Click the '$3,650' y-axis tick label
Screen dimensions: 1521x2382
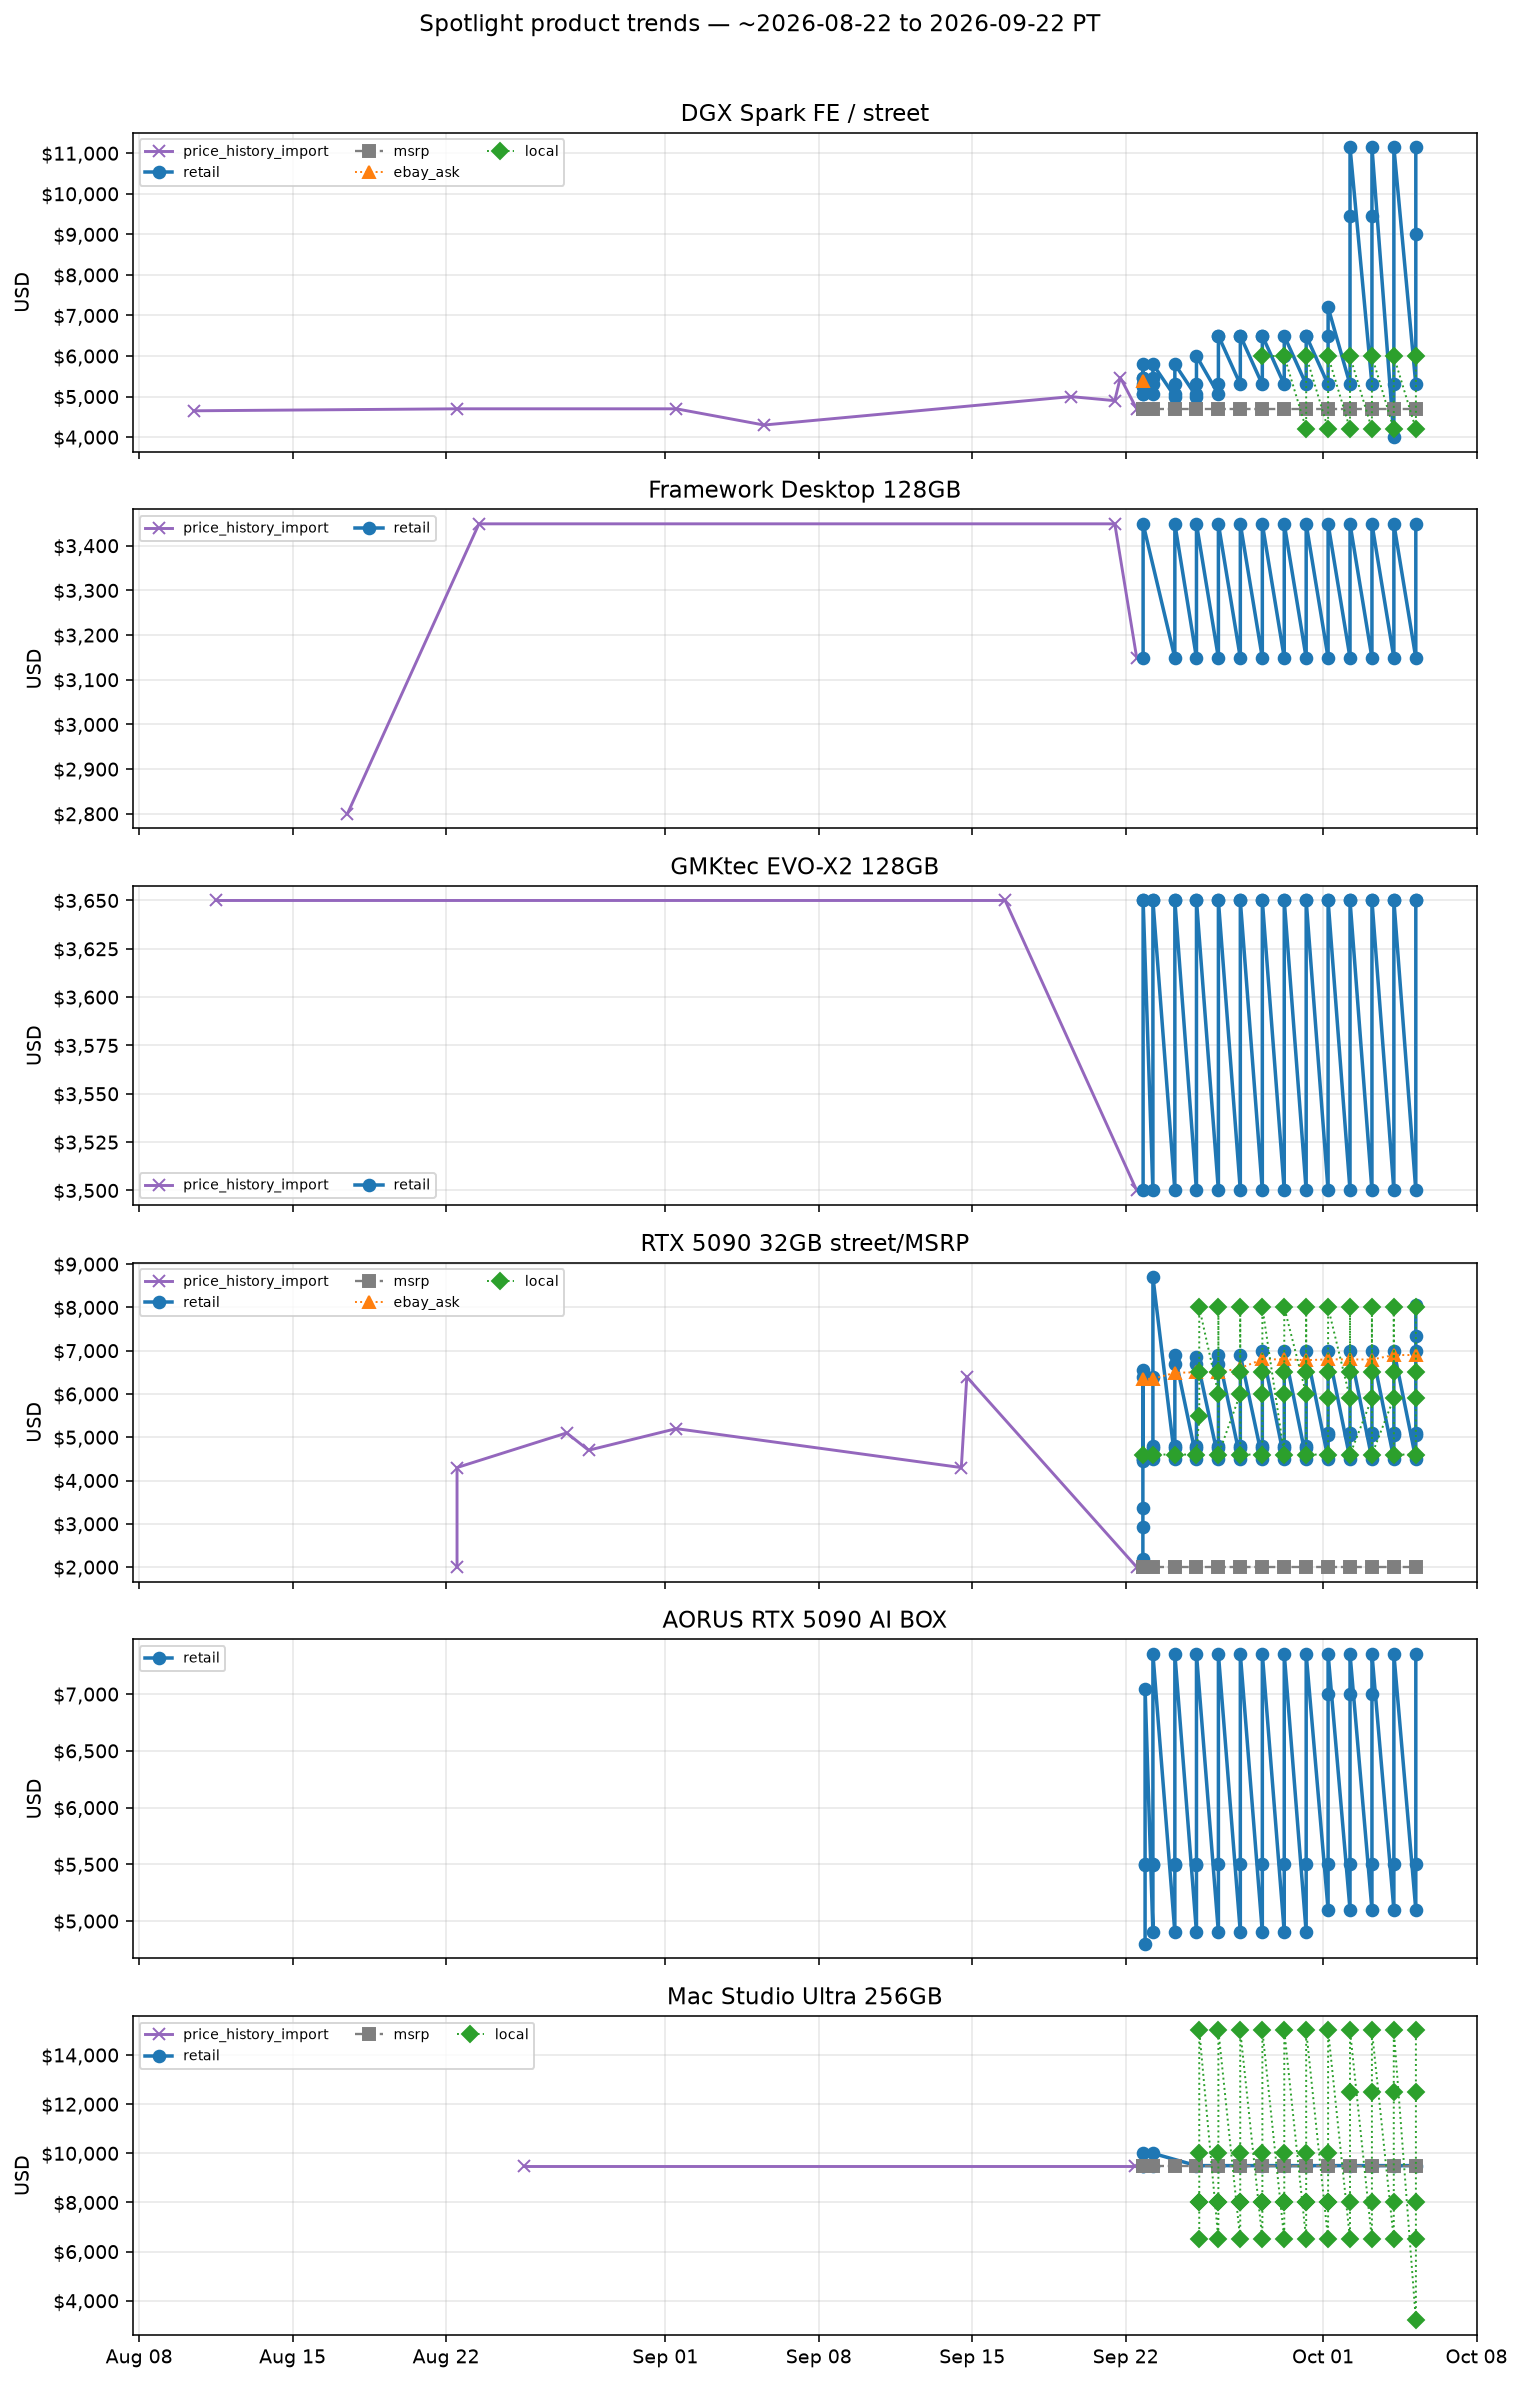click(x=85, y=901)
